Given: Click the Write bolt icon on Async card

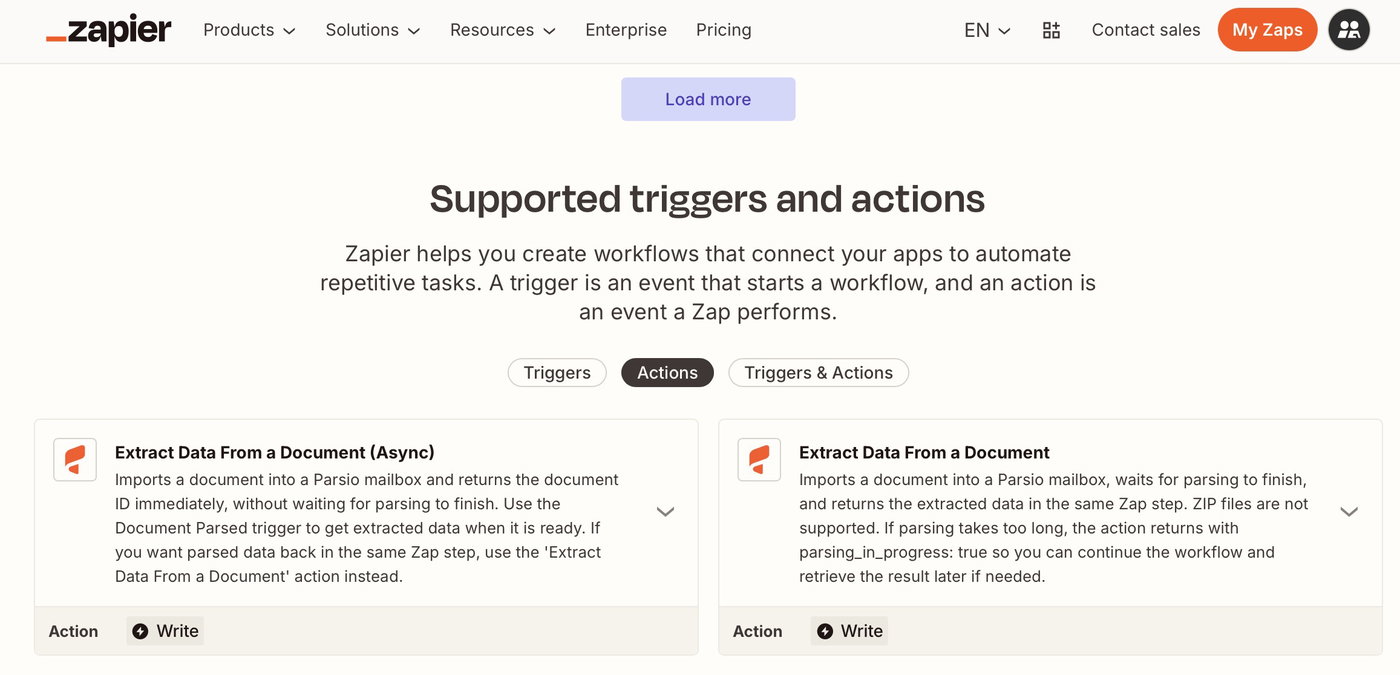Looking at the screenshot, I should click(141, 631).
